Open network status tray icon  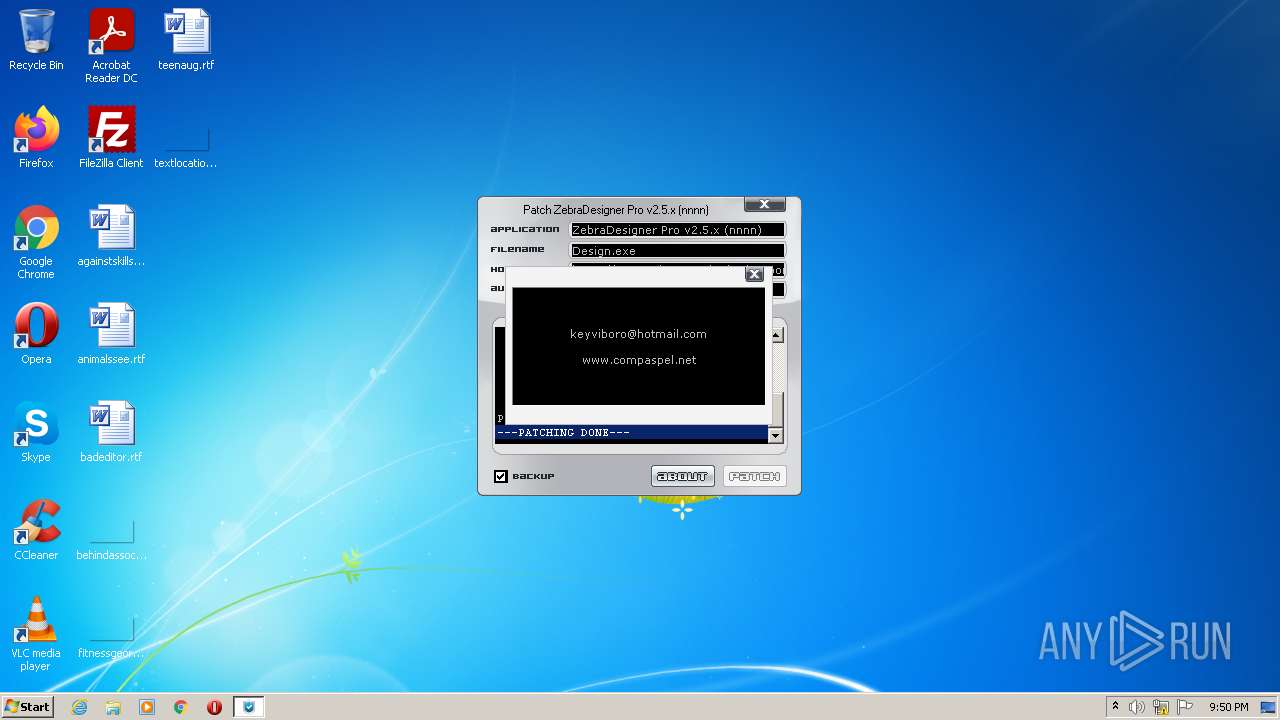[1161, 707]
